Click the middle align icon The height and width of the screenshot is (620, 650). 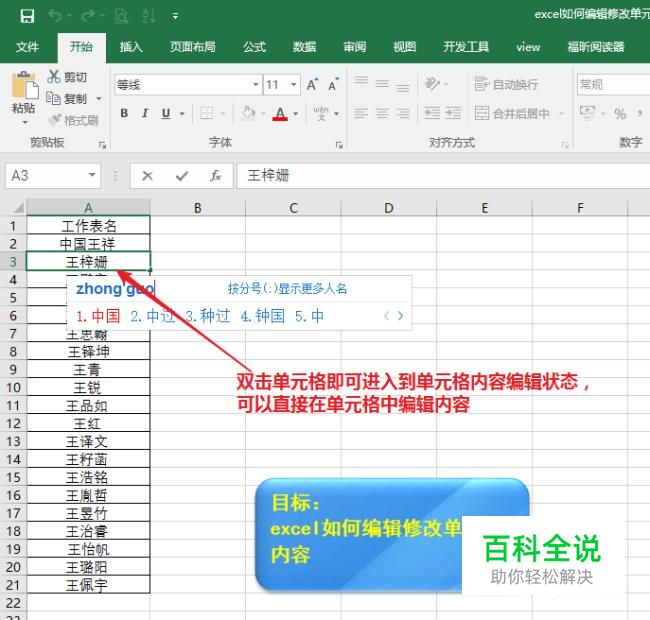coord(382,84)
